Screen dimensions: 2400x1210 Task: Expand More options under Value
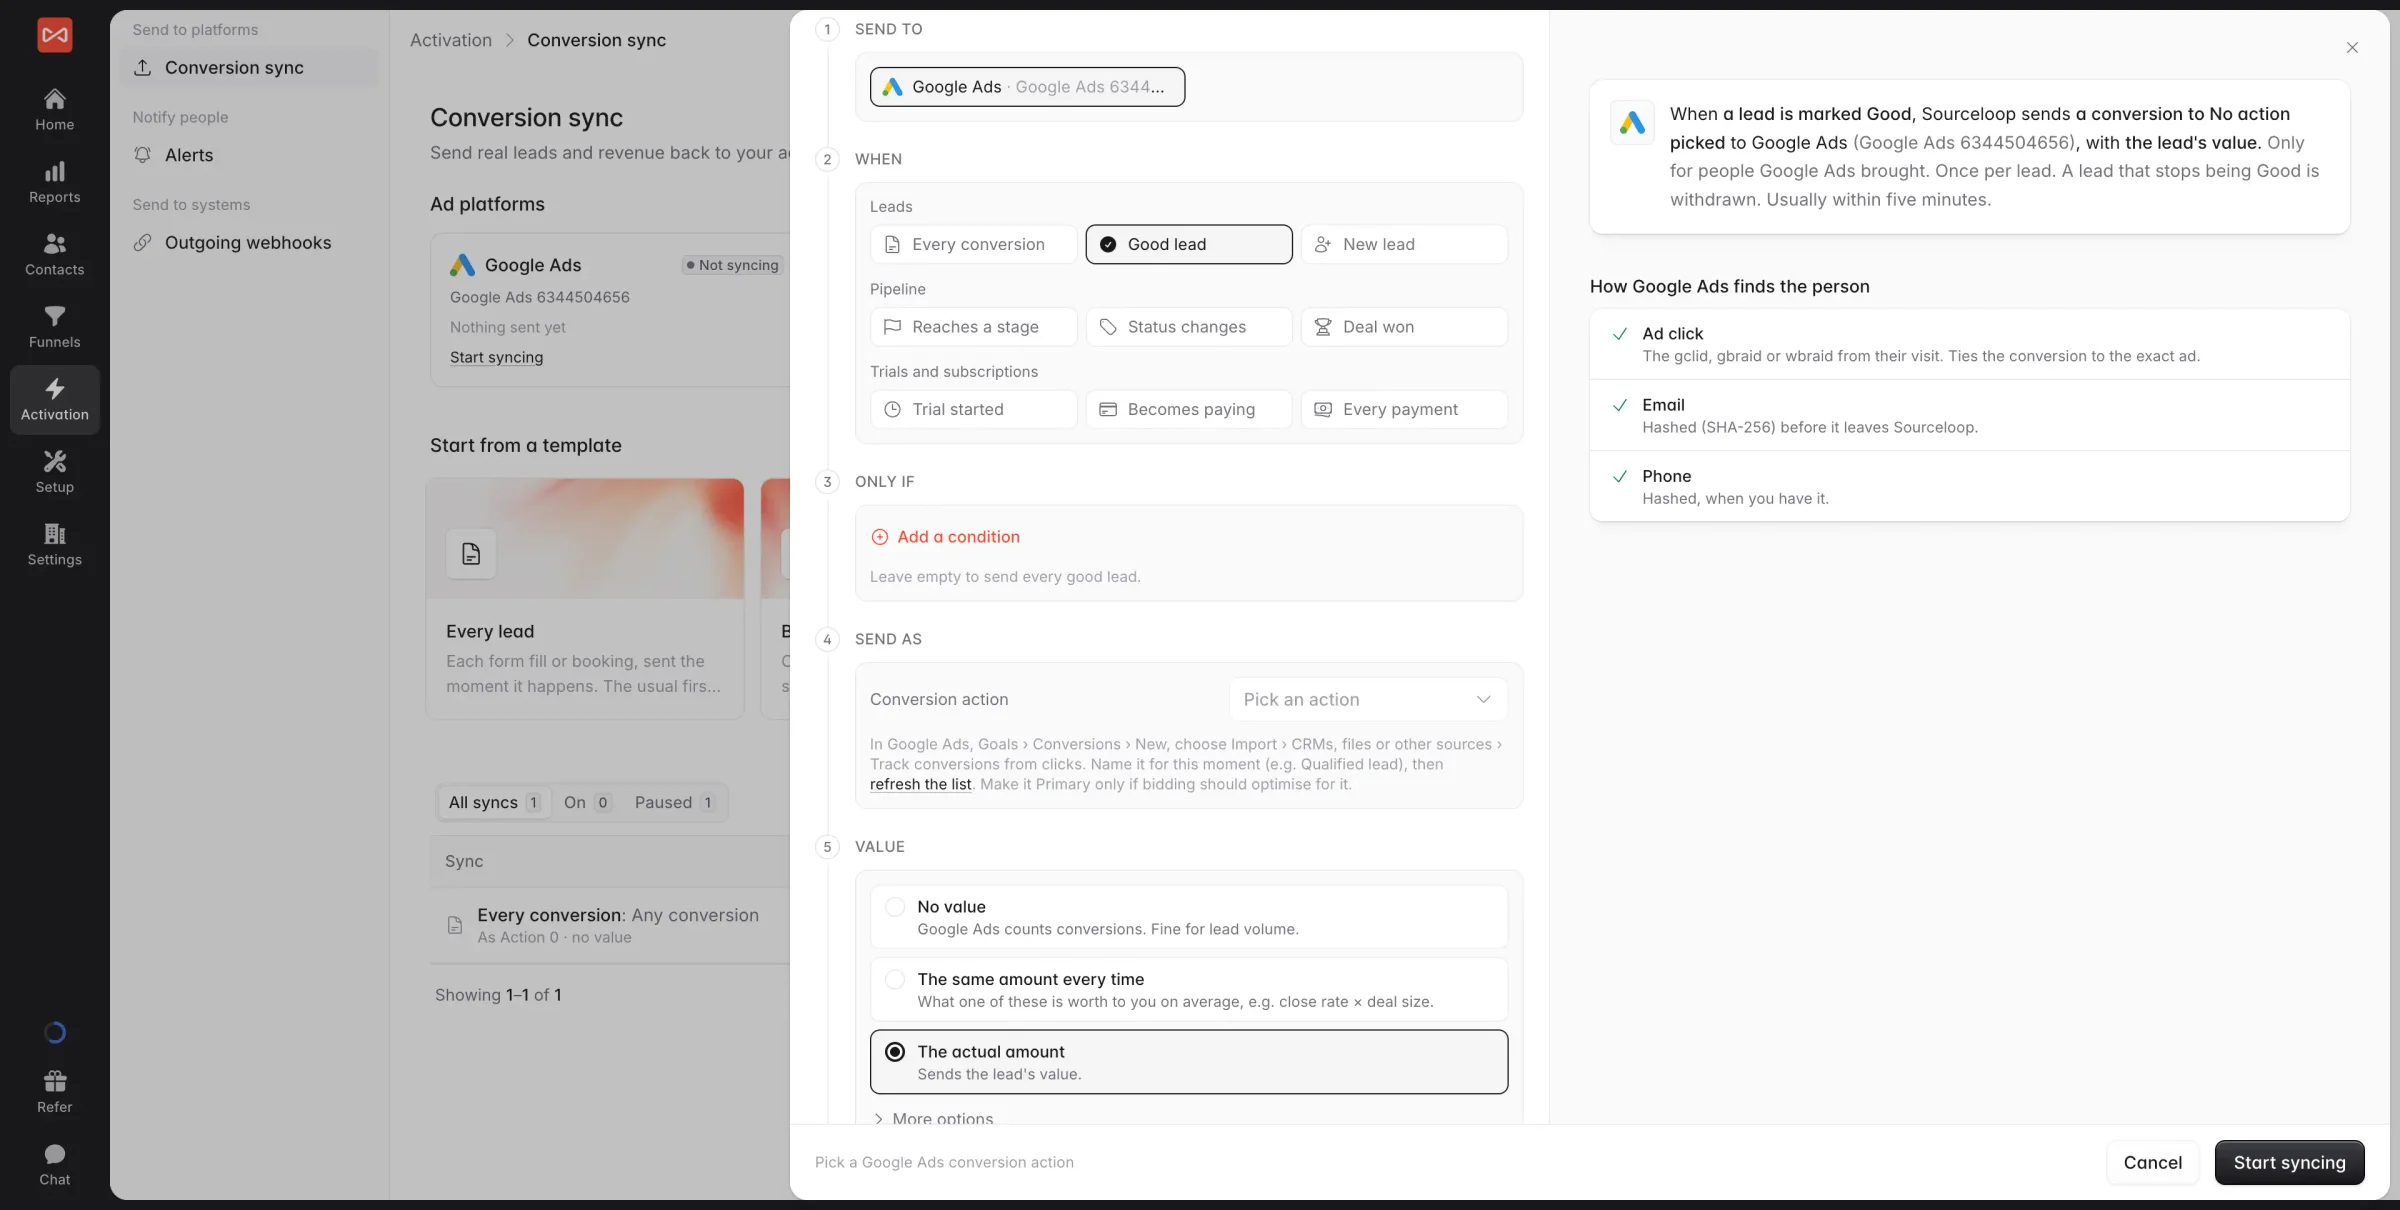(933, 1118)
